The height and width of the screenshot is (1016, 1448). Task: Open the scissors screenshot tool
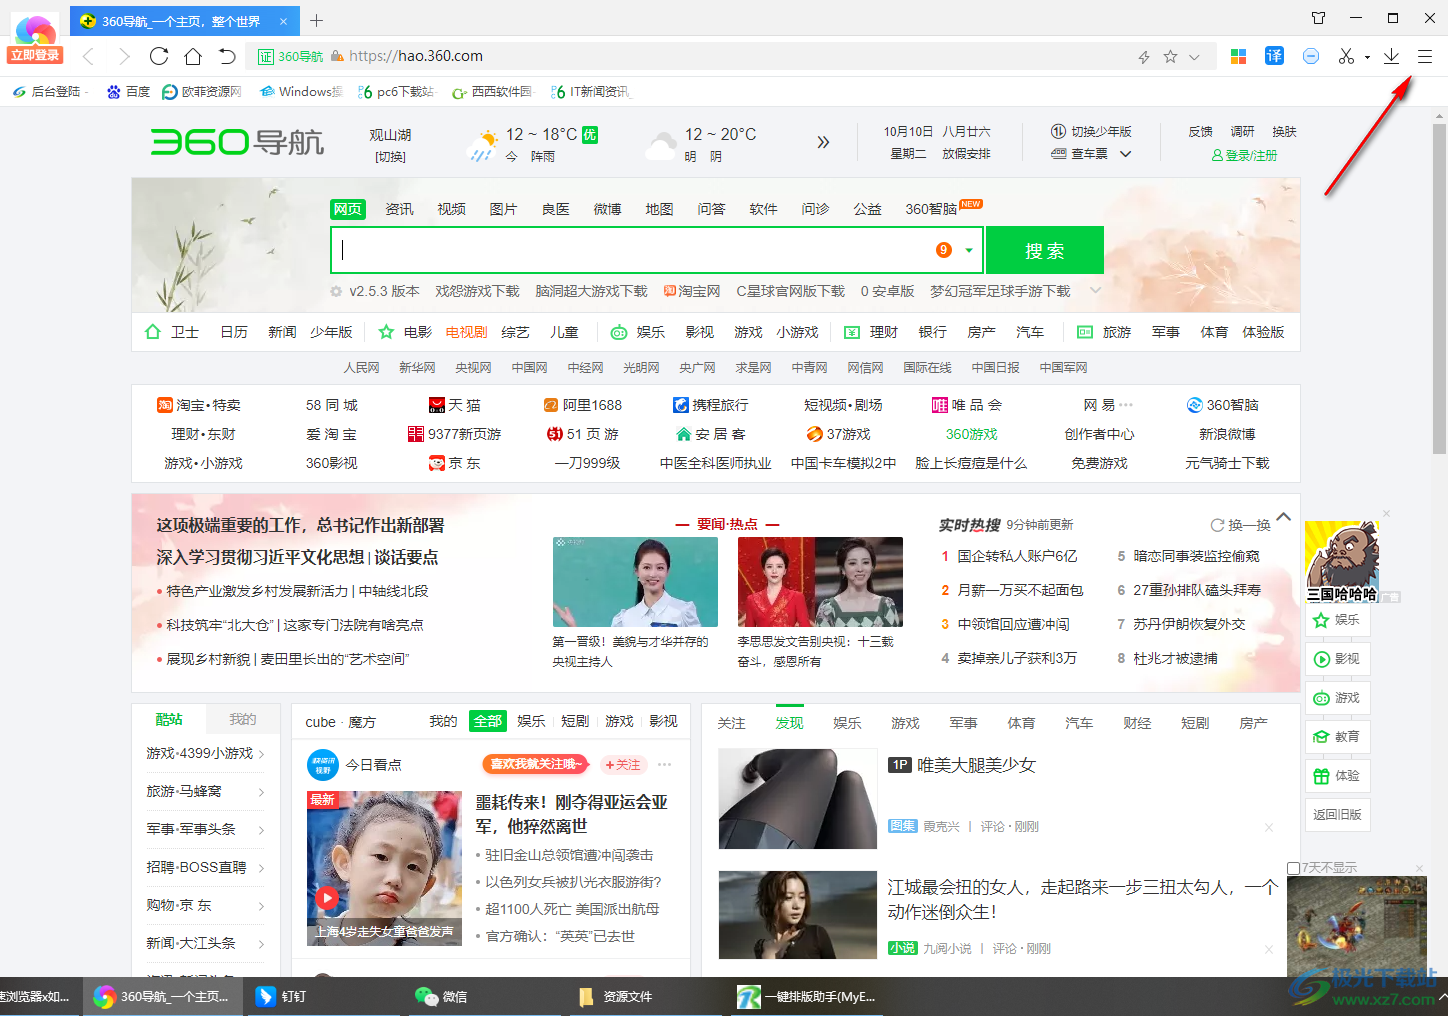point(1346,56)
